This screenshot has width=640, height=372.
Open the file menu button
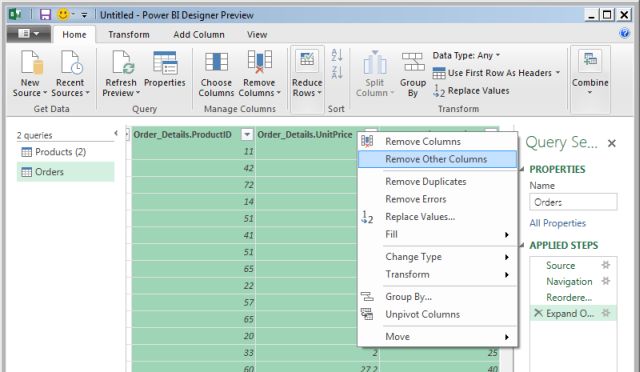[29, 33]
